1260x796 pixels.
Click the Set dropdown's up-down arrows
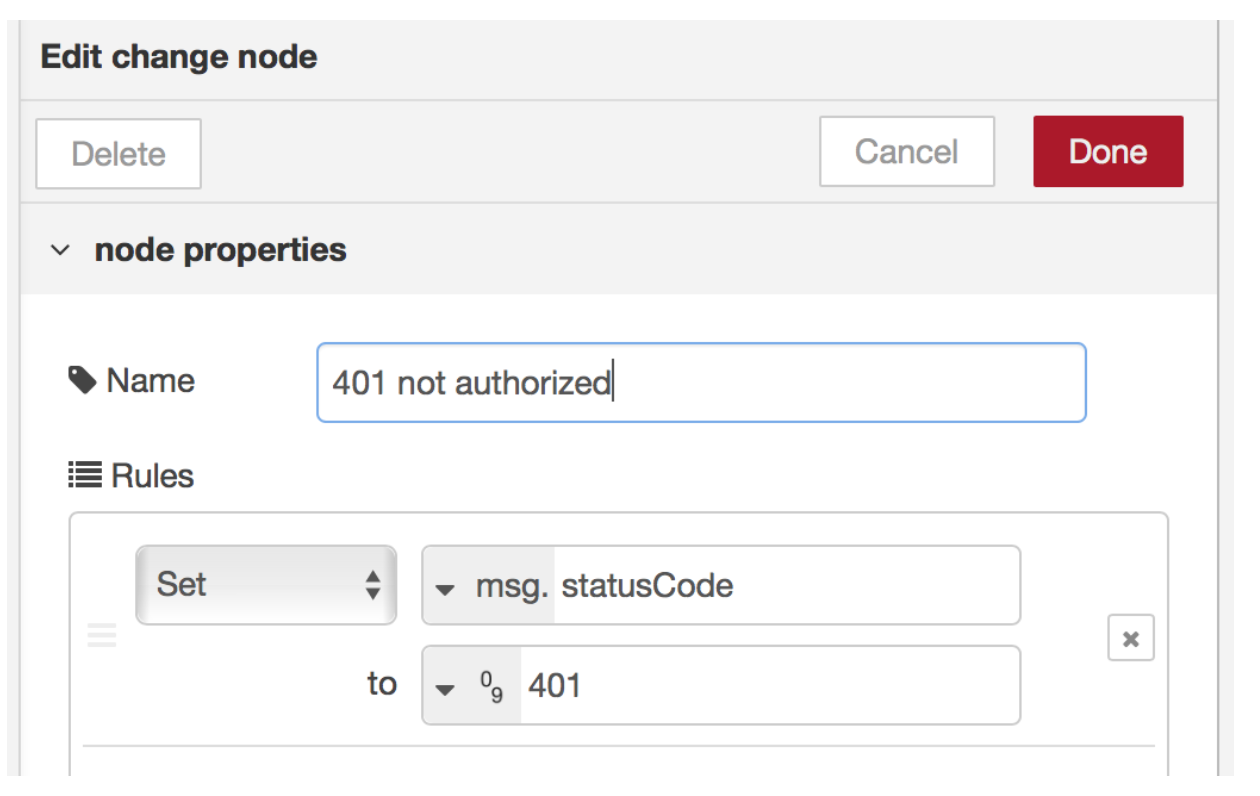pos(372,585)
